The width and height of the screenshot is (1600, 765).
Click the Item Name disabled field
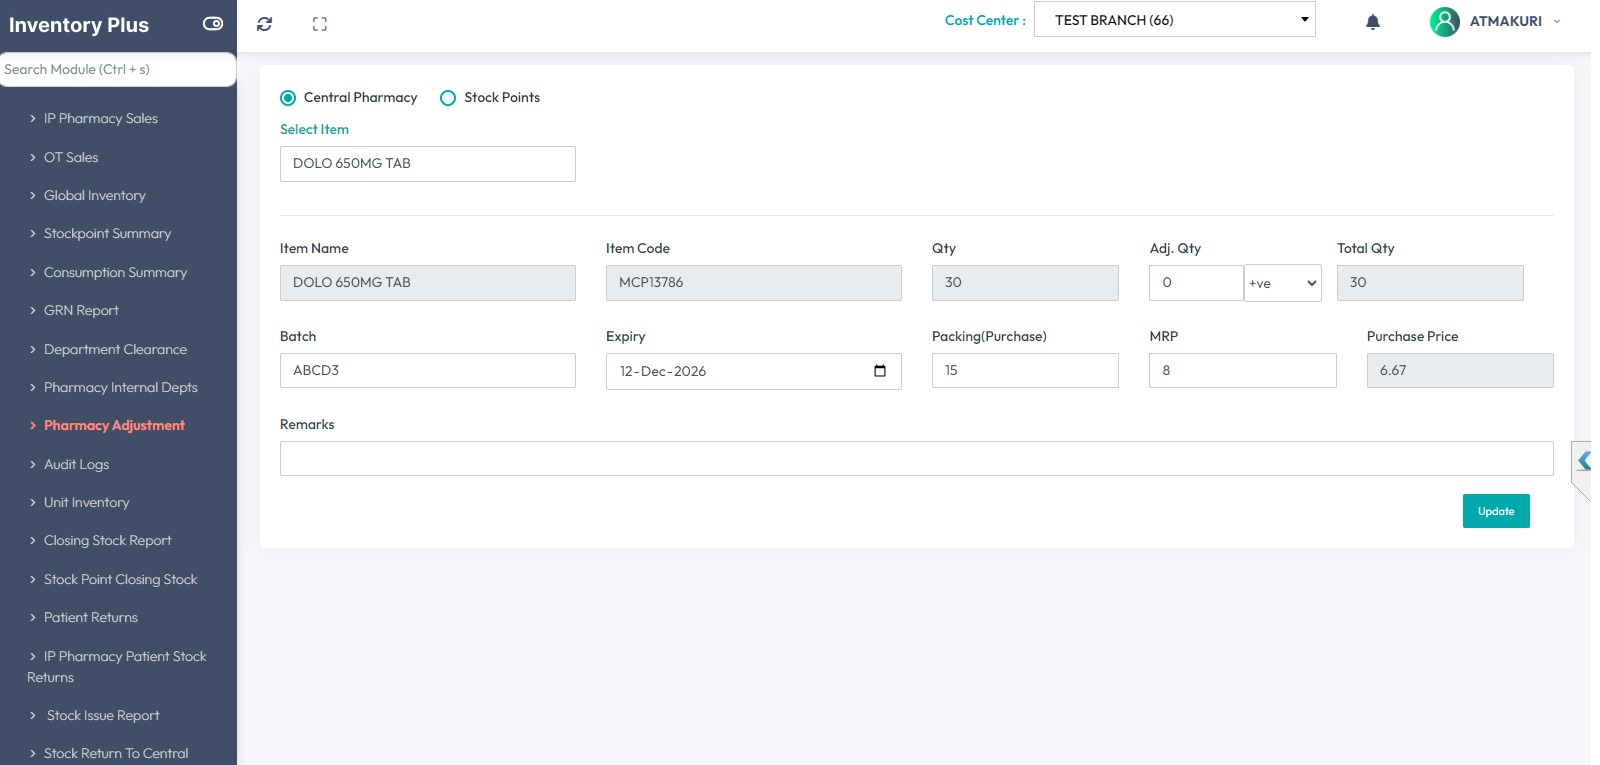pos(428,283)
